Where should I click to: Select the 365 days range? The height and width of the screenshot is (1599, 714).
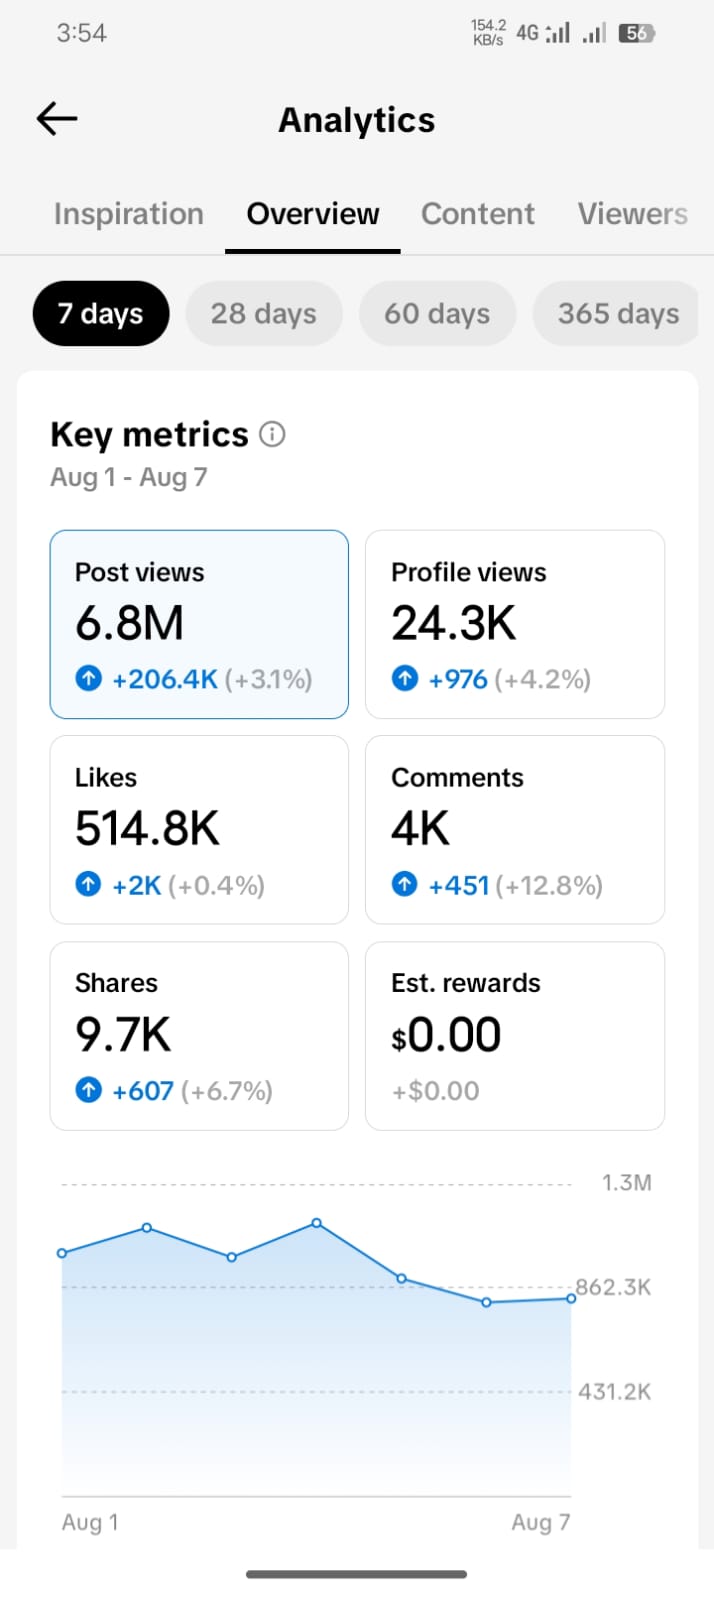click(x=616, y=314)
